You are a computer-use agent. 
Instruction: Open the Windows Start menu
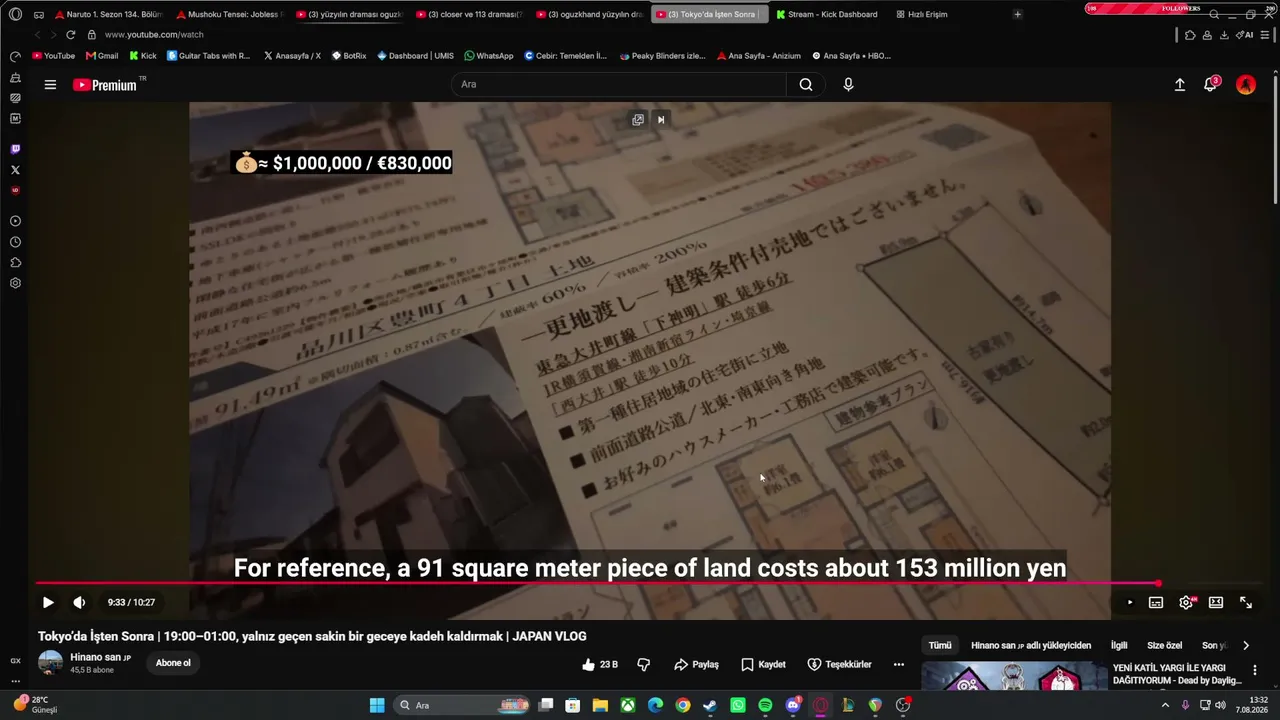pos(377,705)
